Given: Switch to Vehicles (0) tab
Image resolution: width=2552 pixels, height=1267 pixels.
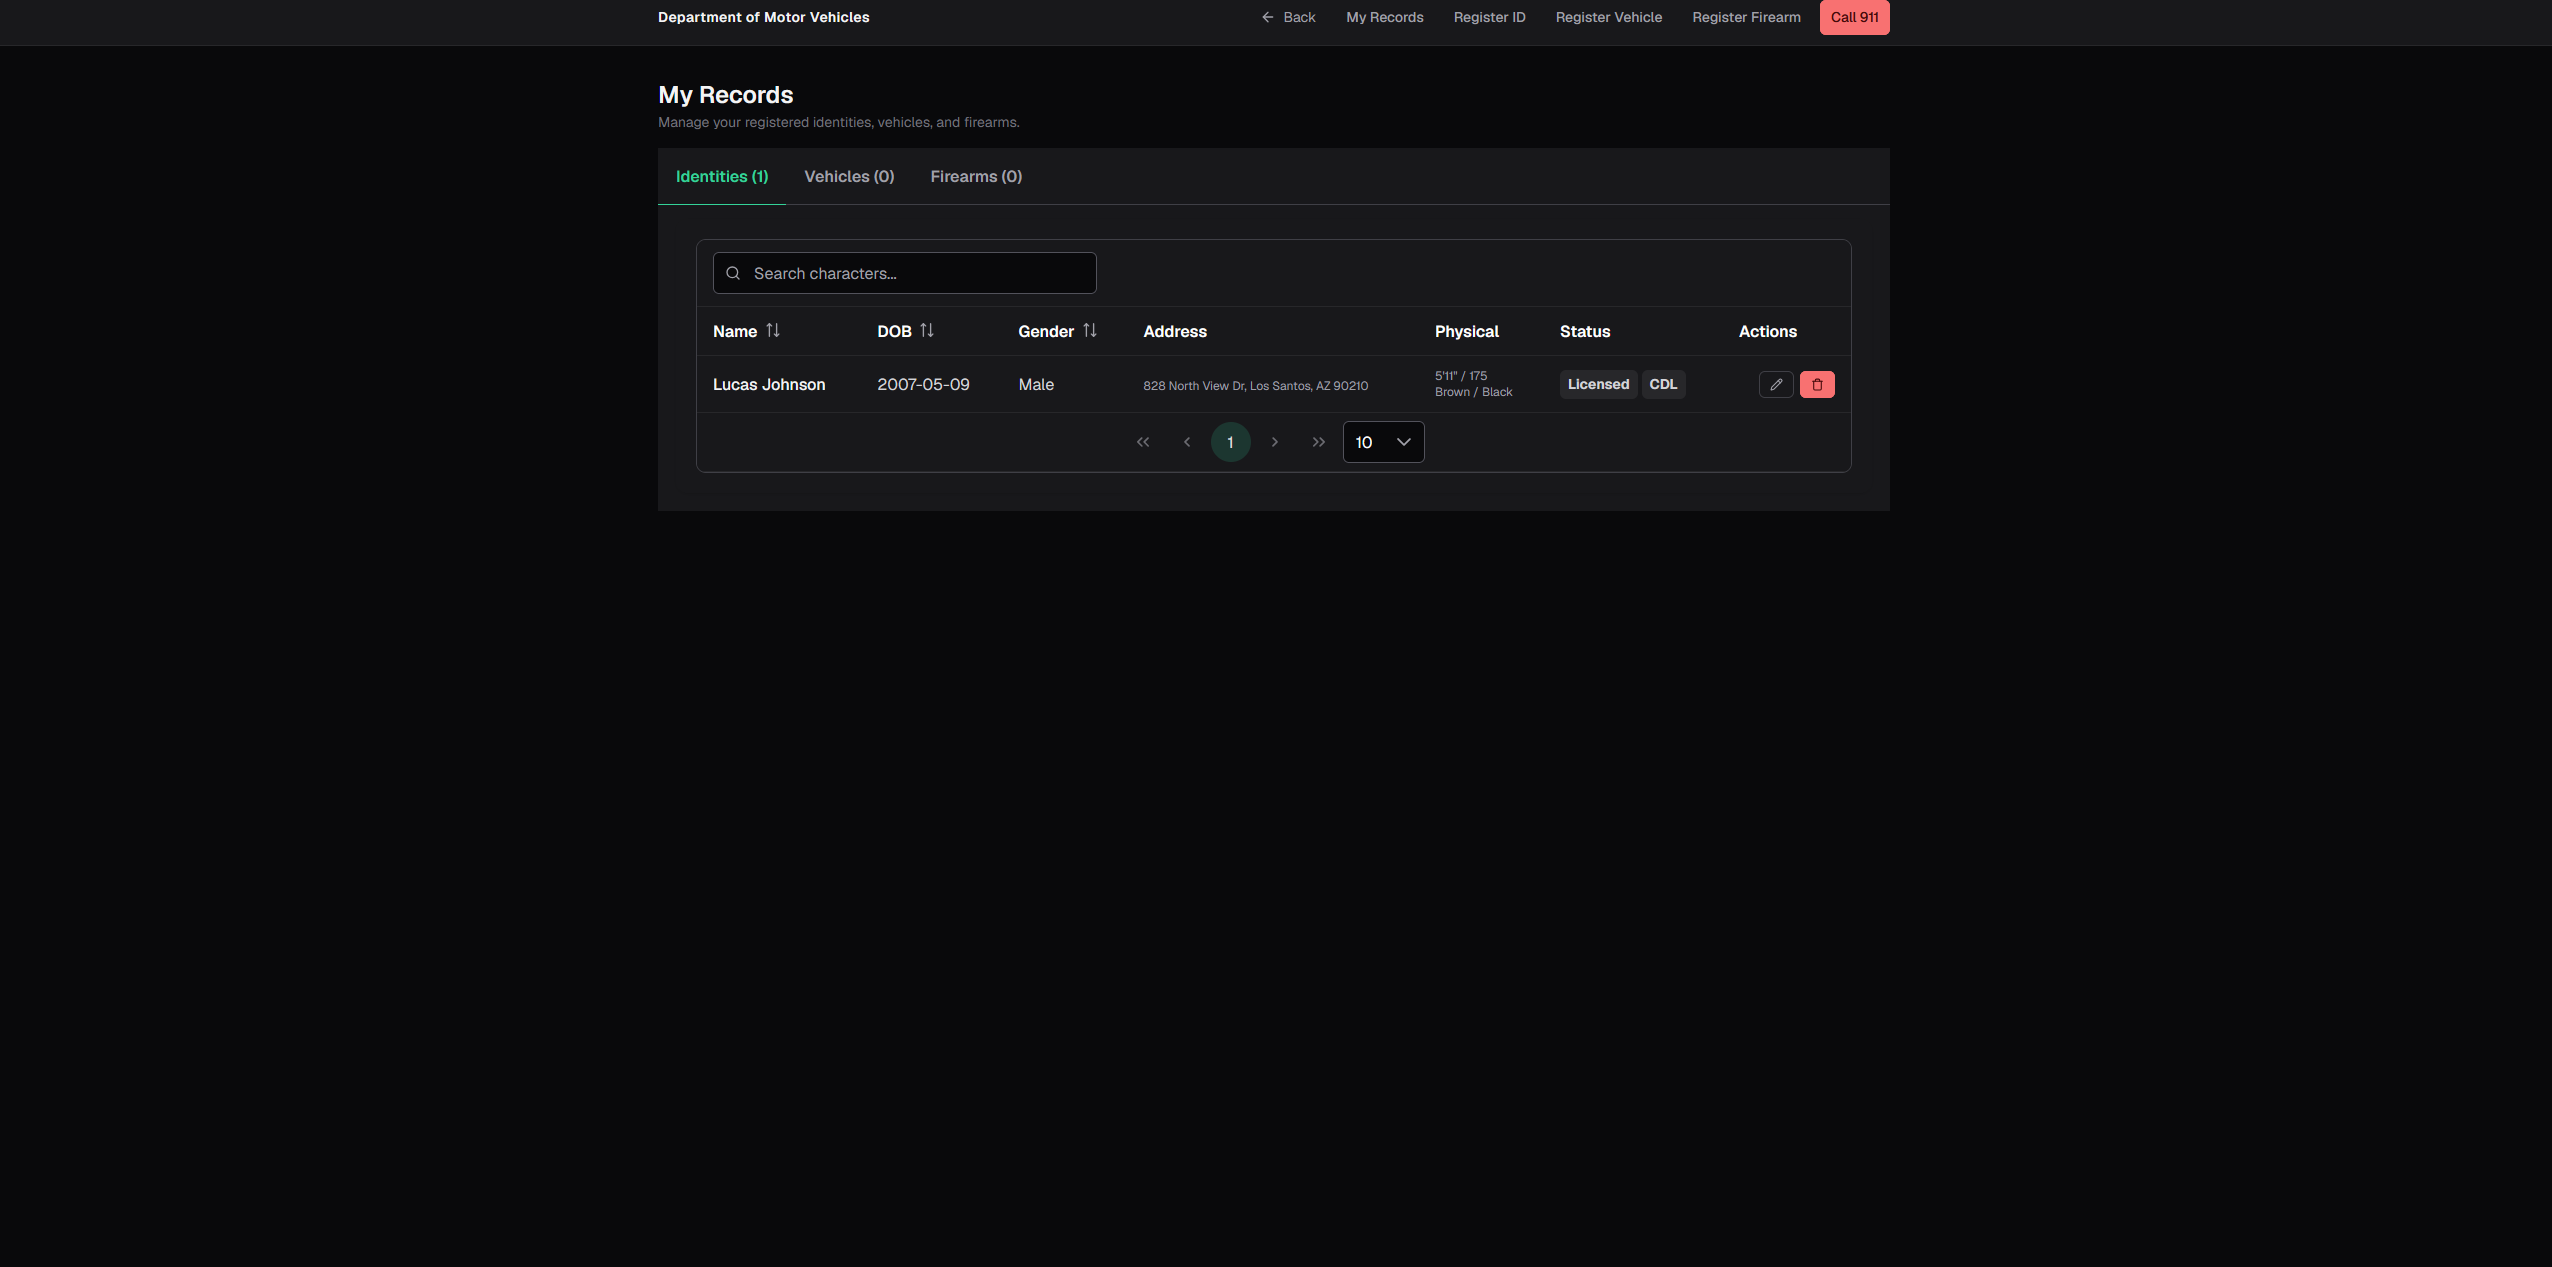Looking at the screenshot, I should pyautogui.click(x=849, y=176).
